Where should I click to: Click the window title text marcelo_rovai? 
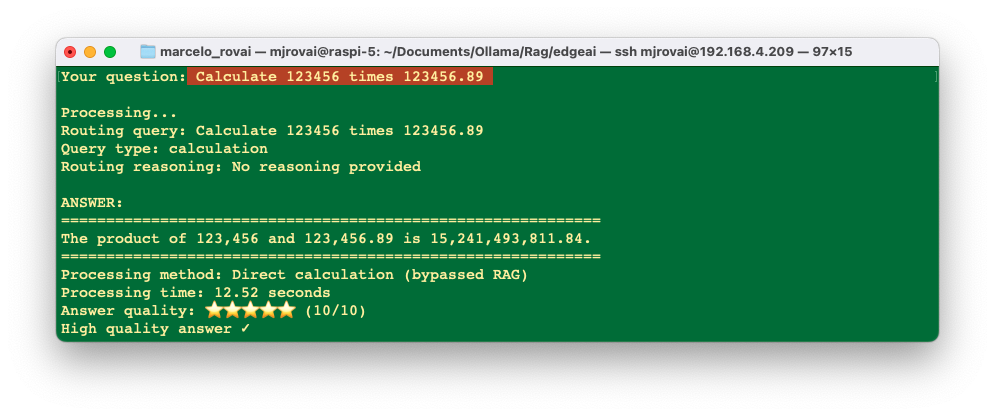(204, 52)
